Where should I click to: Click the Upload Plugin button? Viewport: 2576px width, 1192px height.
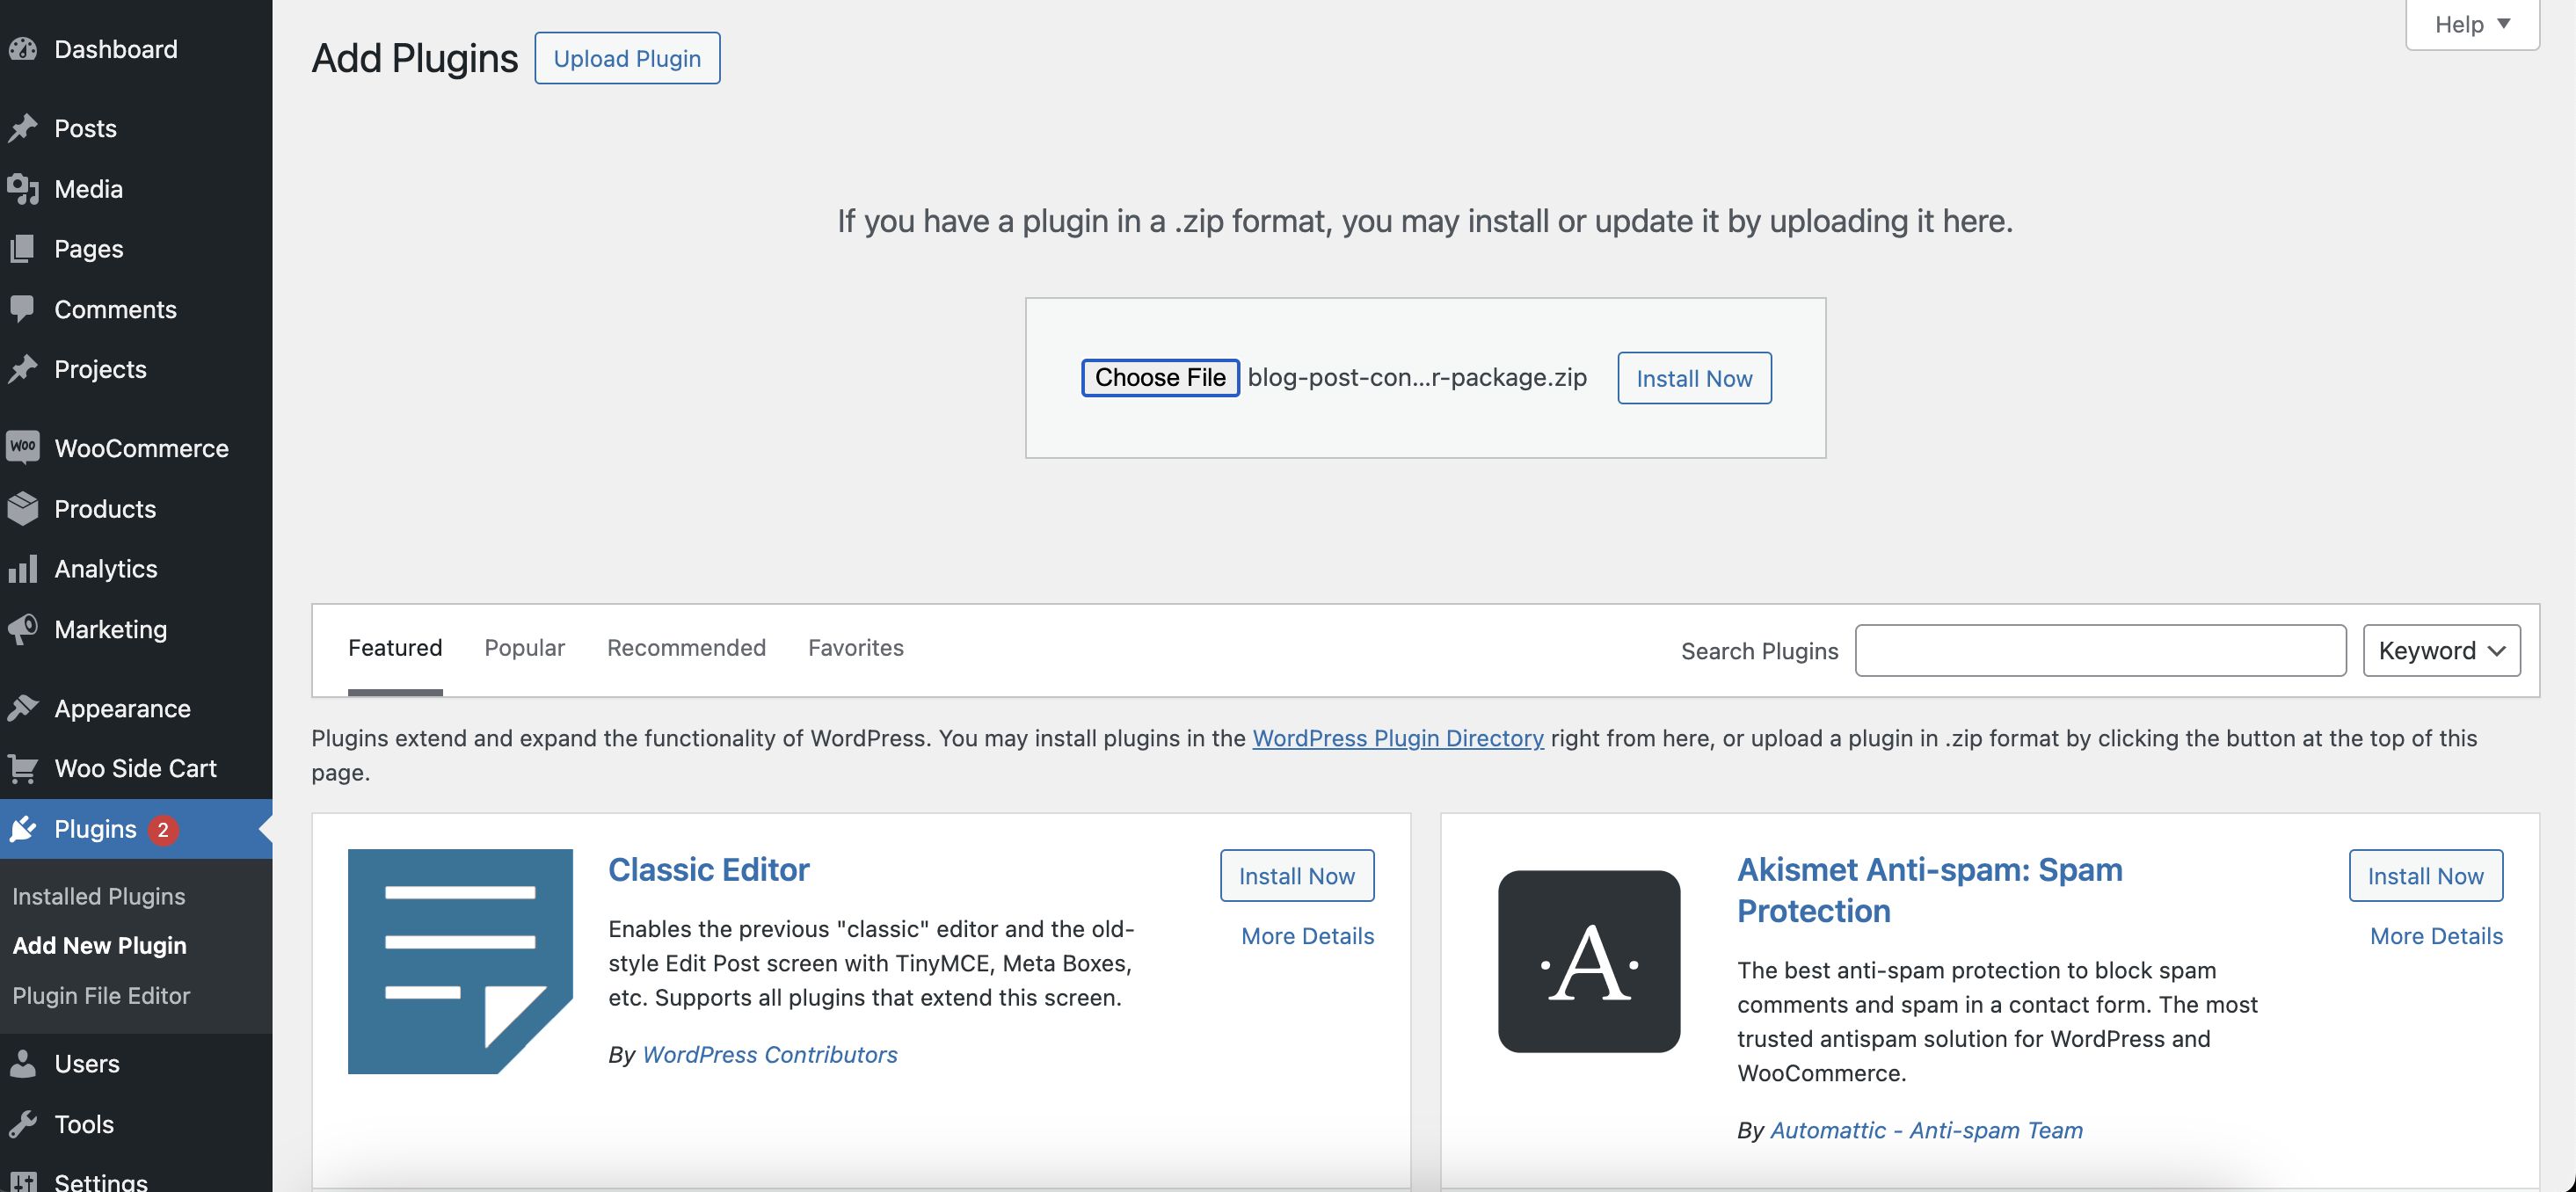coord(627,58)
